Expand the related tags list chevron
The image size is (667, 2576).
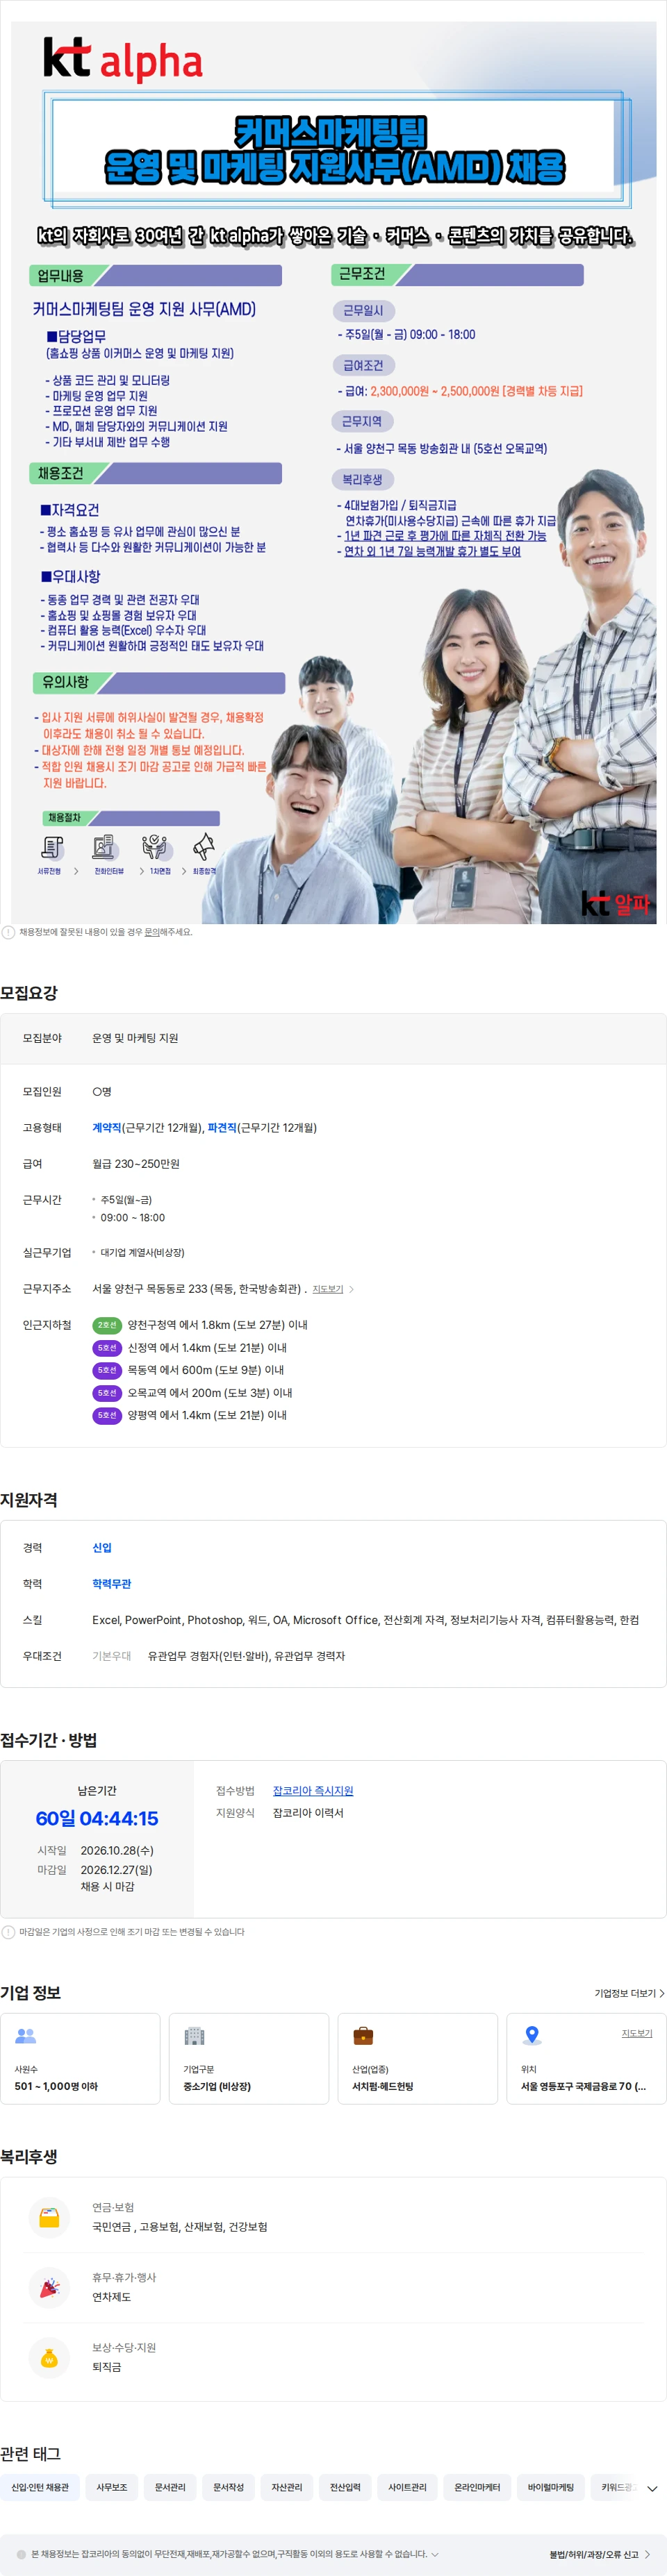click(652, 2488)
